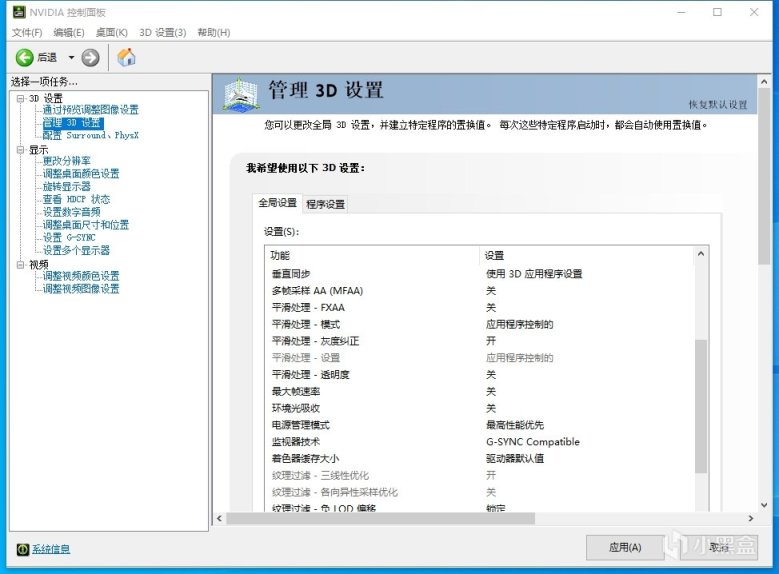779x574 pixels.
Task: Select the 平滑处理 - FXAA row
Action: tap(479, 308)
